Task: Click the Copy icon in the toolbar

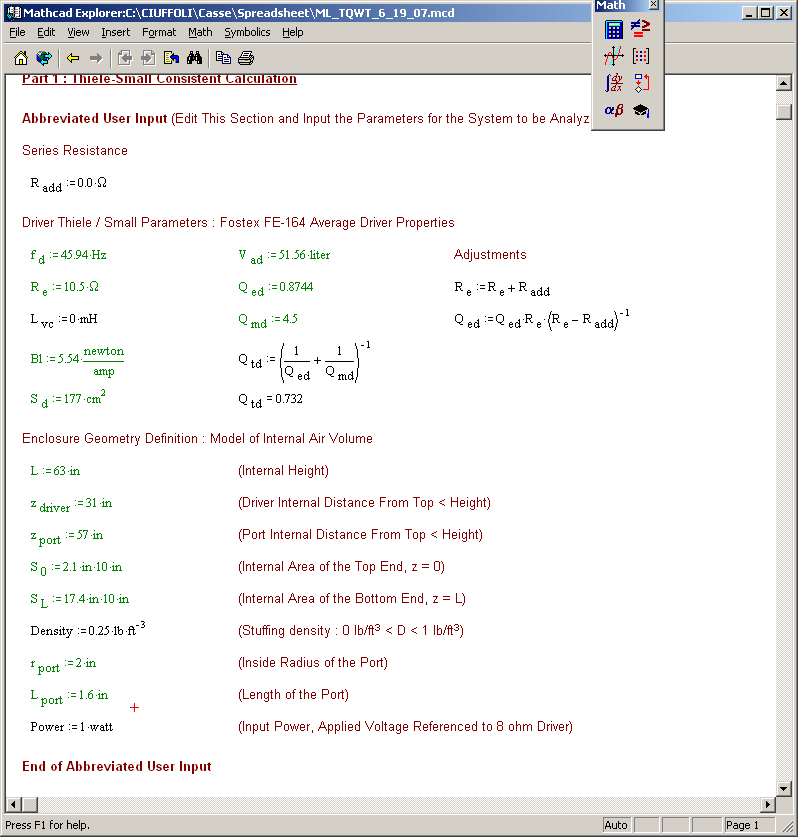Action: click(223, 58)
